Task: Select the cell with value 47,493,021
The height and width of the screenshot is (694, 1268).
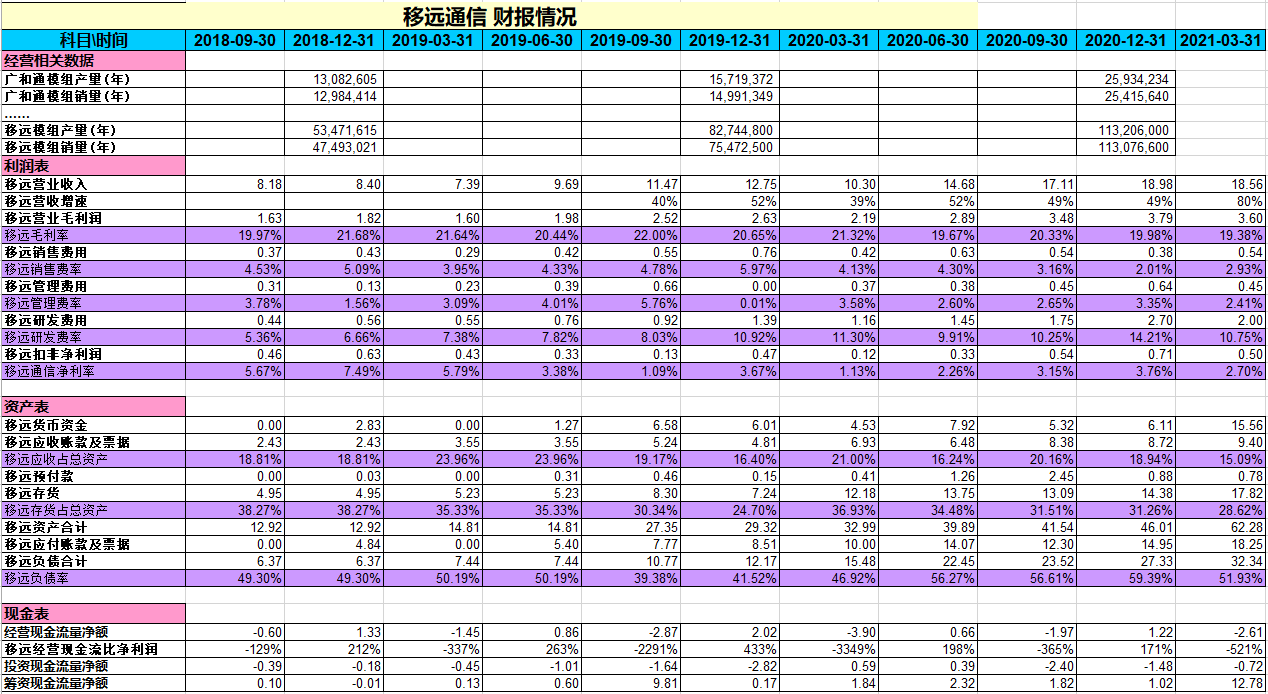Action: point(334,147)
